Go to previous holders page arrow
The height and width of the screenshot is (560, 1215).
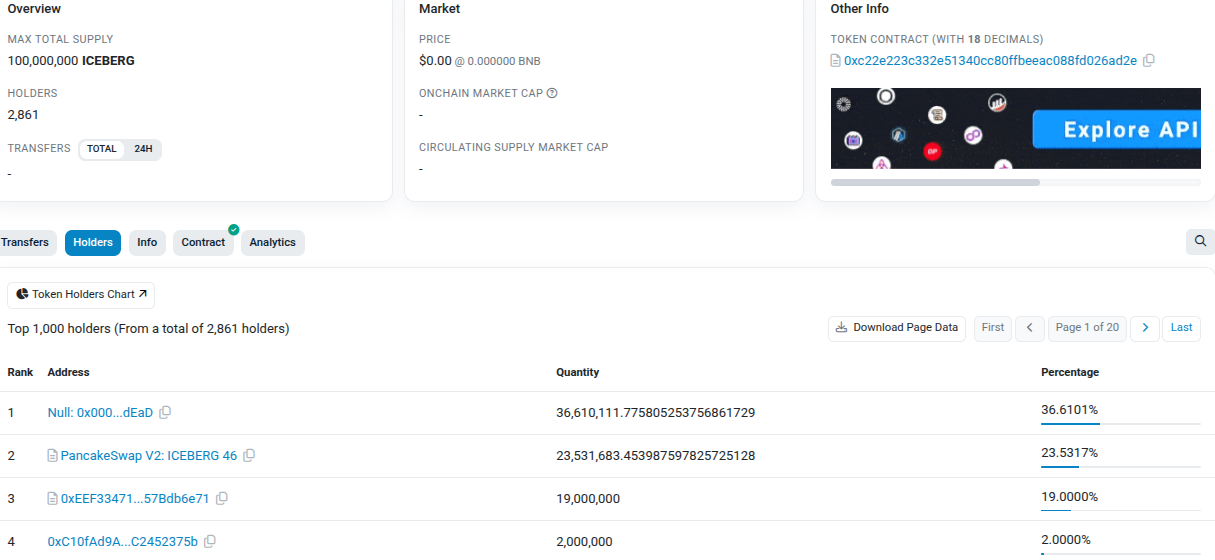click(1030, 328)
